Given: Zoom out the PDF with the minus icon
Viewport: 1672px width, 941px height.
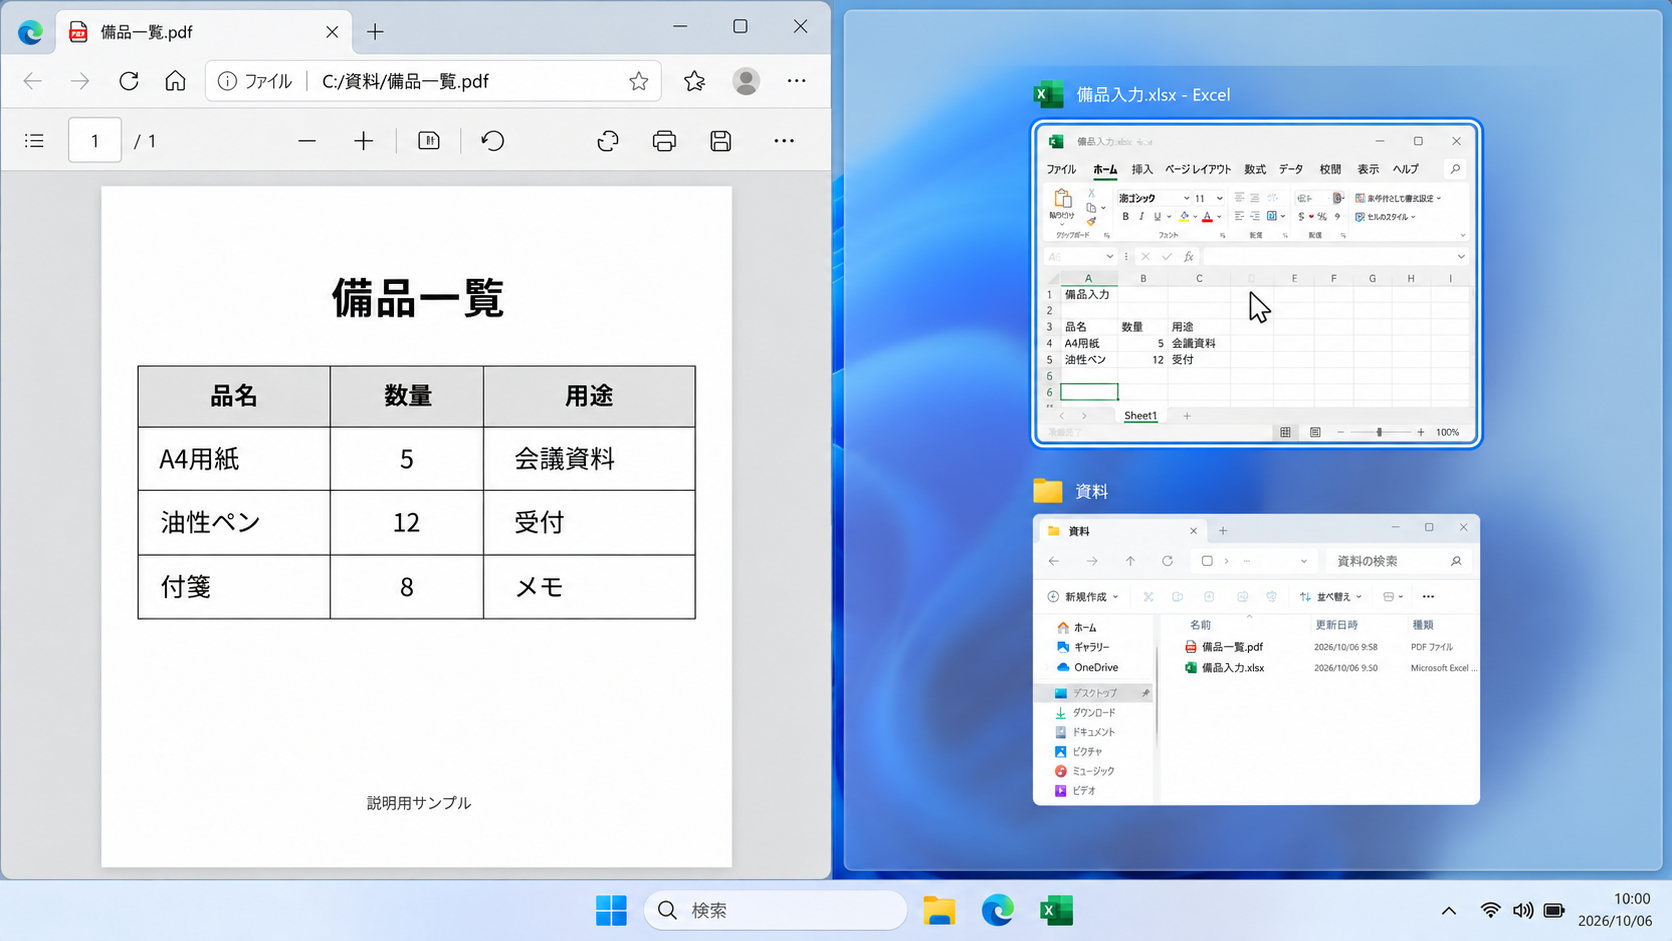Looking at the screenshot, I should (307, 141).
